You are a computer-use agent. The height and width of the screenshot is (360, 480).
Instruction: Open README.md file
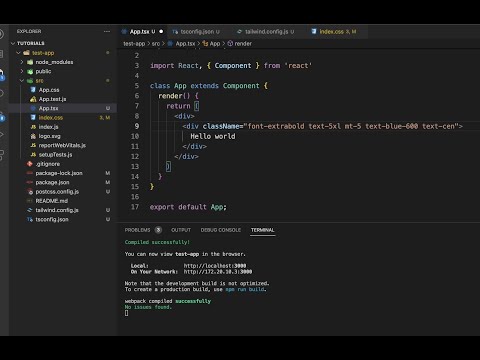click(x=51, y=201)
